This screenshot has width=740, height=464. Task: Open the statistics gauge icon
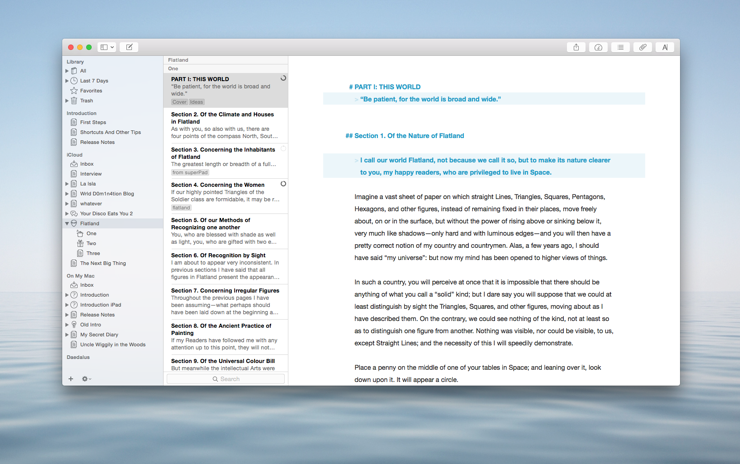click(x=598, y=47)
